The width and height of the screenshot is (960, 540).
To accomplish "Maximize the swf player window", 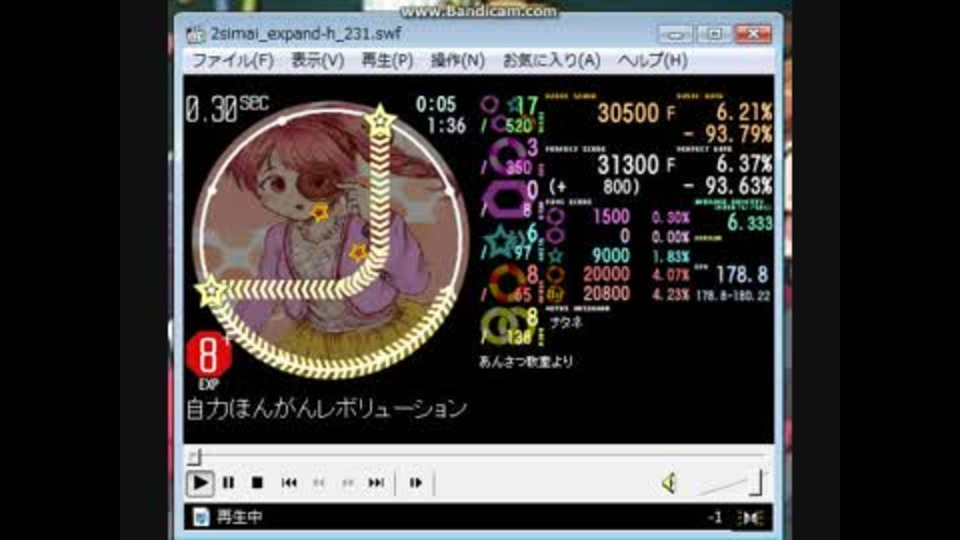I will coord(714,34).
